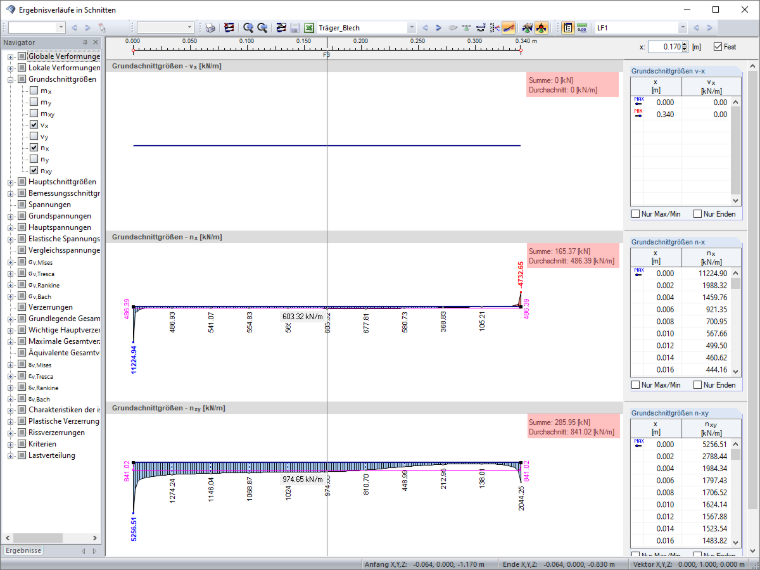The width and height of the screenshot is (760, 570).
Task: Check Nur Enden in the n-x table
Action: [697, 385]
